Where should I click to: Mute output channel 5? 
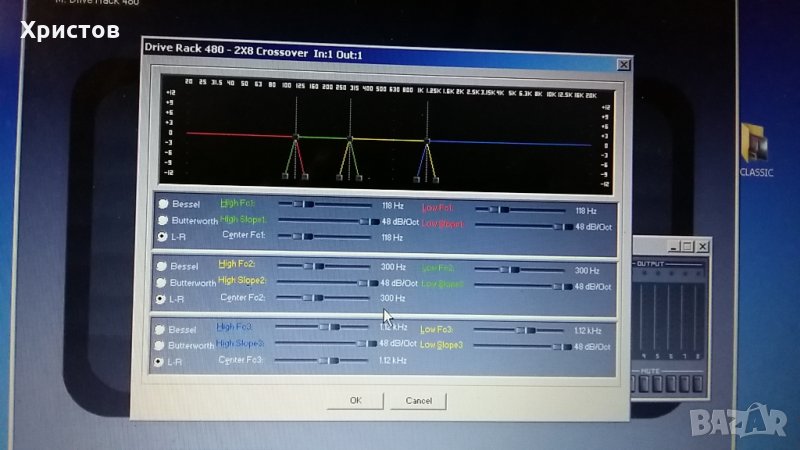[658, 385]
